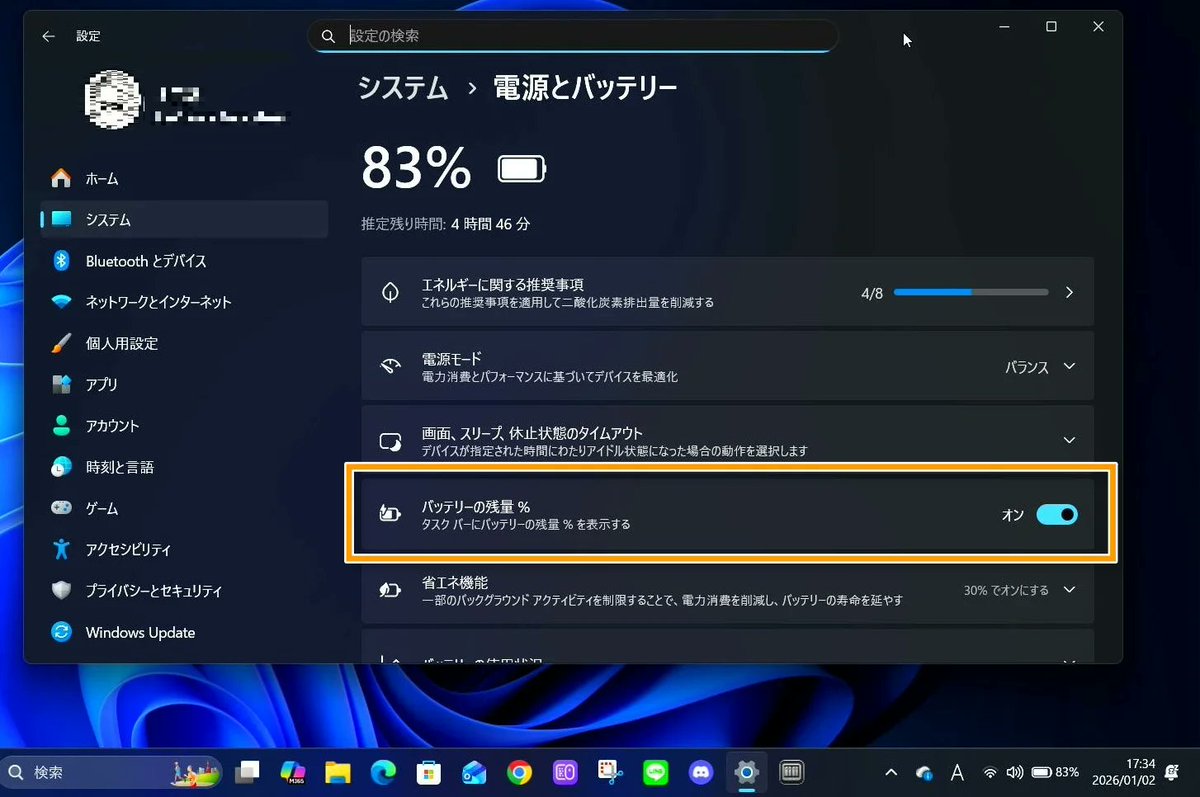Show hidden system tray icons
This screenshot has width=1200, height=797.
(892, 772)
